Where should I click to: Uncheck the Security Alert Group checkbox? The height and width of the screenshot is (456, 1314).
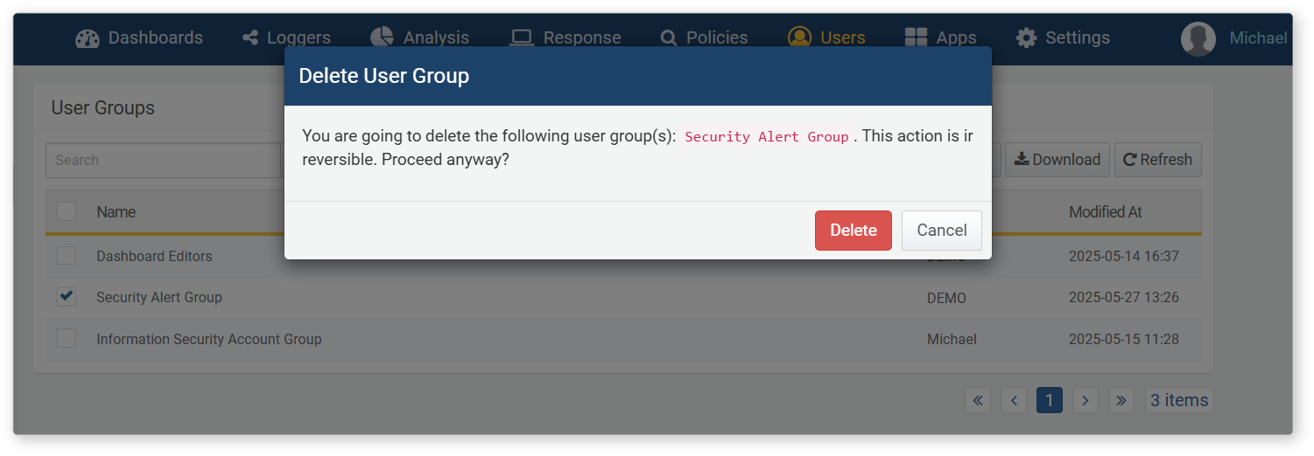pyautogui.click(x=66, y=297)
